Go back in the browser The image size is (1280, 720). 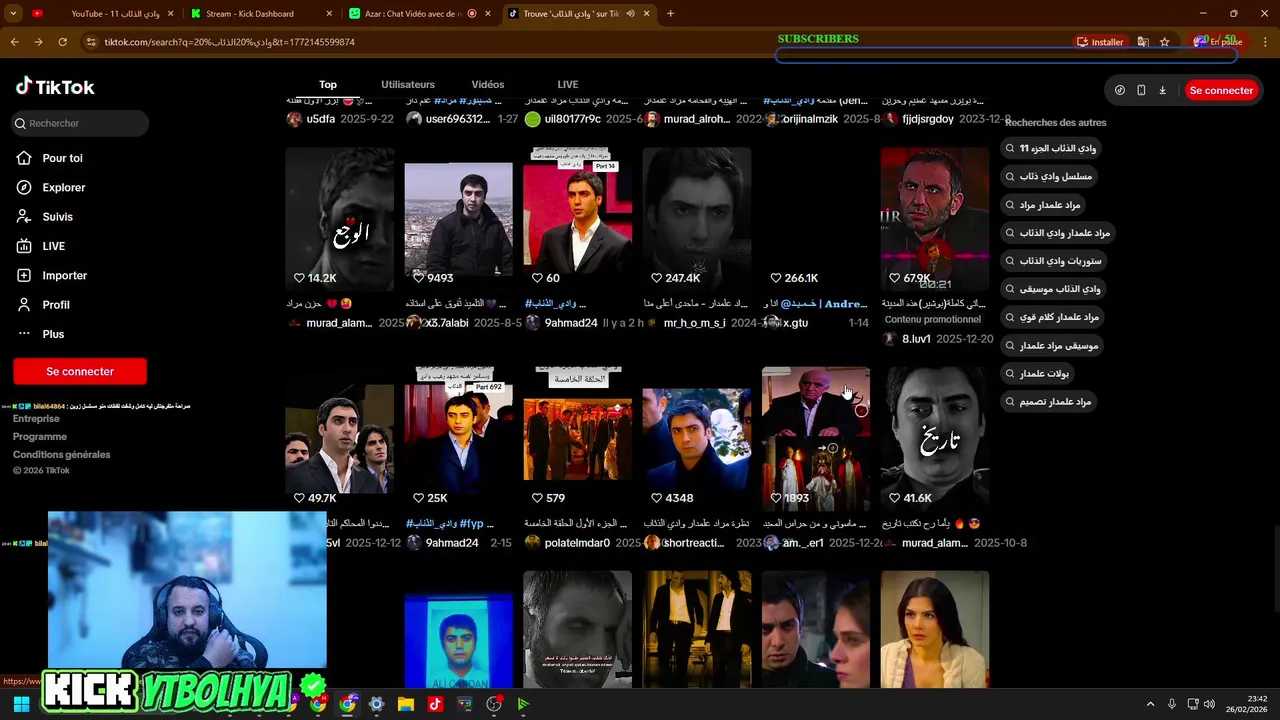click(15, 42)
